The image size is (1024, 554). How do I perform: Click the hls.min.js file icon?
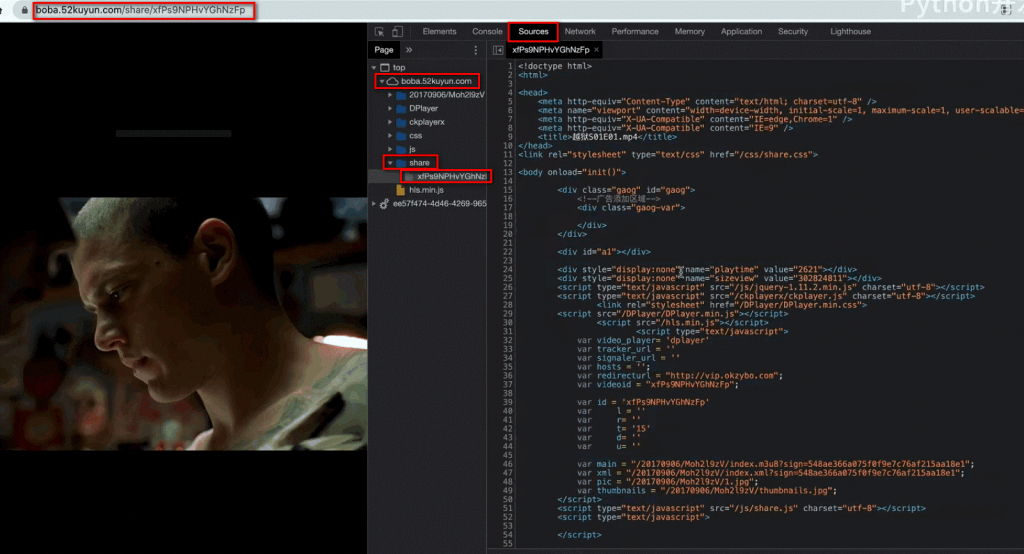(401, 190)
